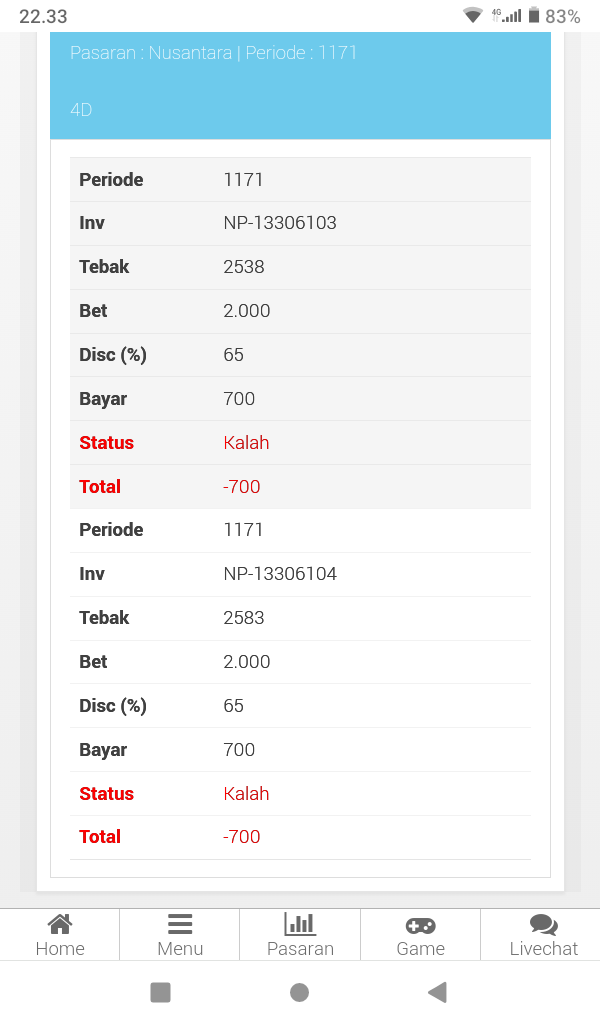Screen dimensions: 600x1024
Task: Tap the Pasaran Nusantara Periode header
Action: pos(214,53)
